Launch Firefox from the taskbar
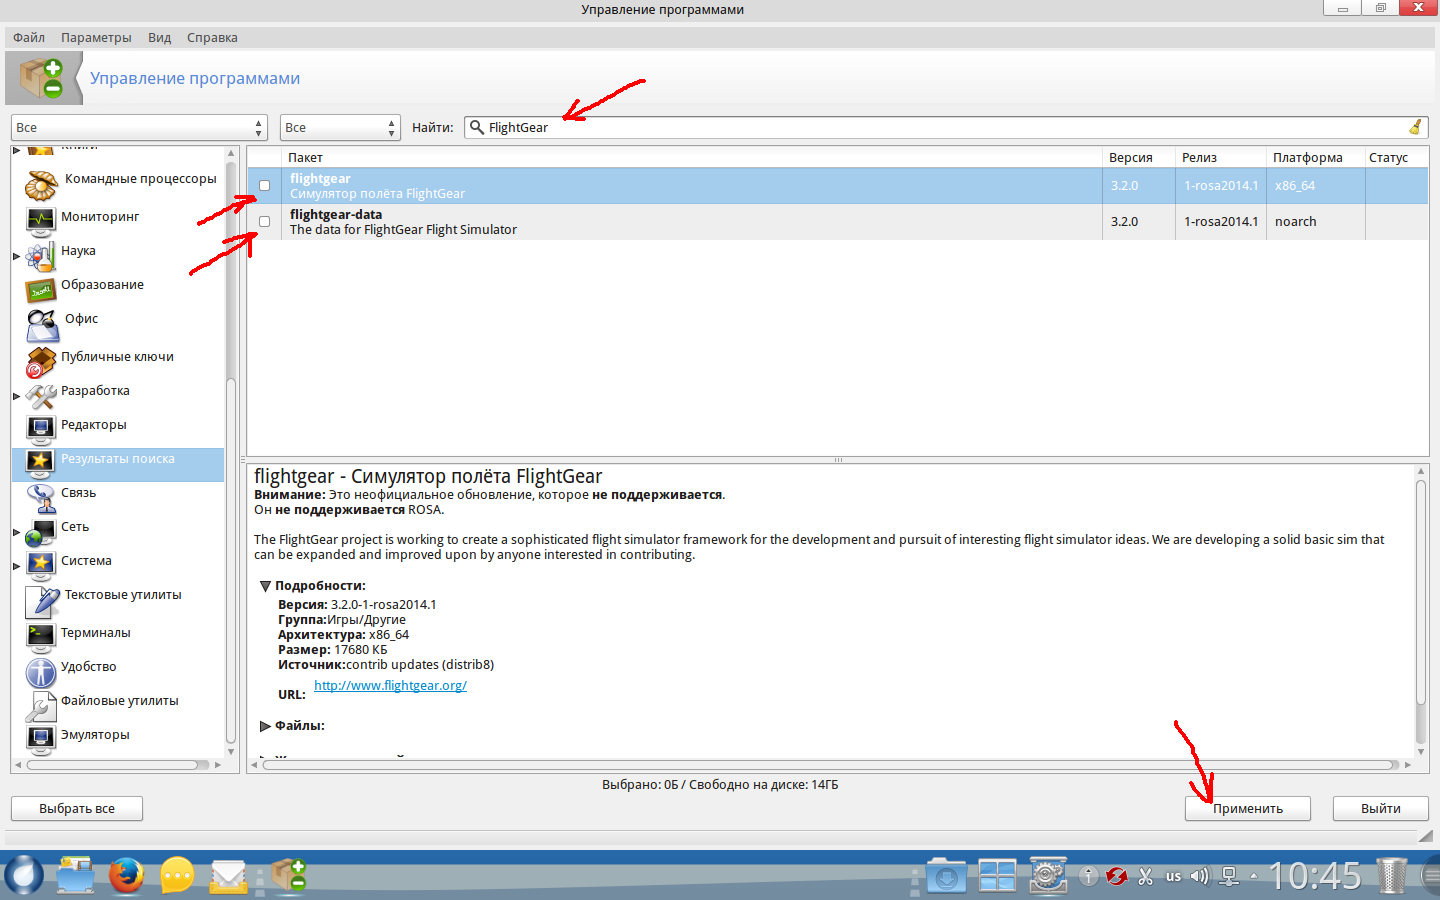The height and width of the screenshot is (900, 1440). pyautogui.click(x=126, y=876)
